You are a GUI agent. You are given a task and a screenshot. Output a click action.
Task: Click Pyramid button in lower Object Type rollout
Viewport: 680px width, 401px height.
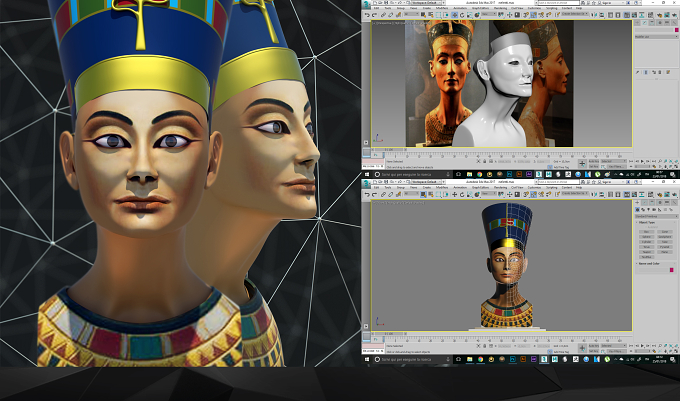click(665, 247)
